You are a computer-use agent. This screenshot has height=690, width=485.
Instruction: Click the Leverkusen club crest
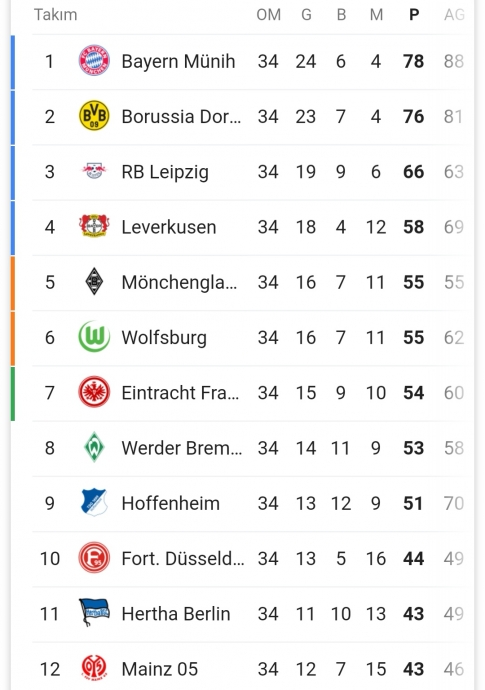click(x=94, y=226)
